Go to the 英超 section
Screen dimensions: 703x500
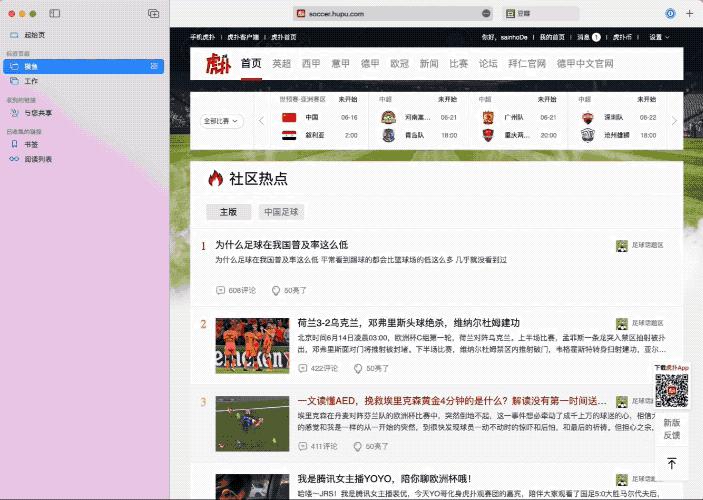click(282, 64)
